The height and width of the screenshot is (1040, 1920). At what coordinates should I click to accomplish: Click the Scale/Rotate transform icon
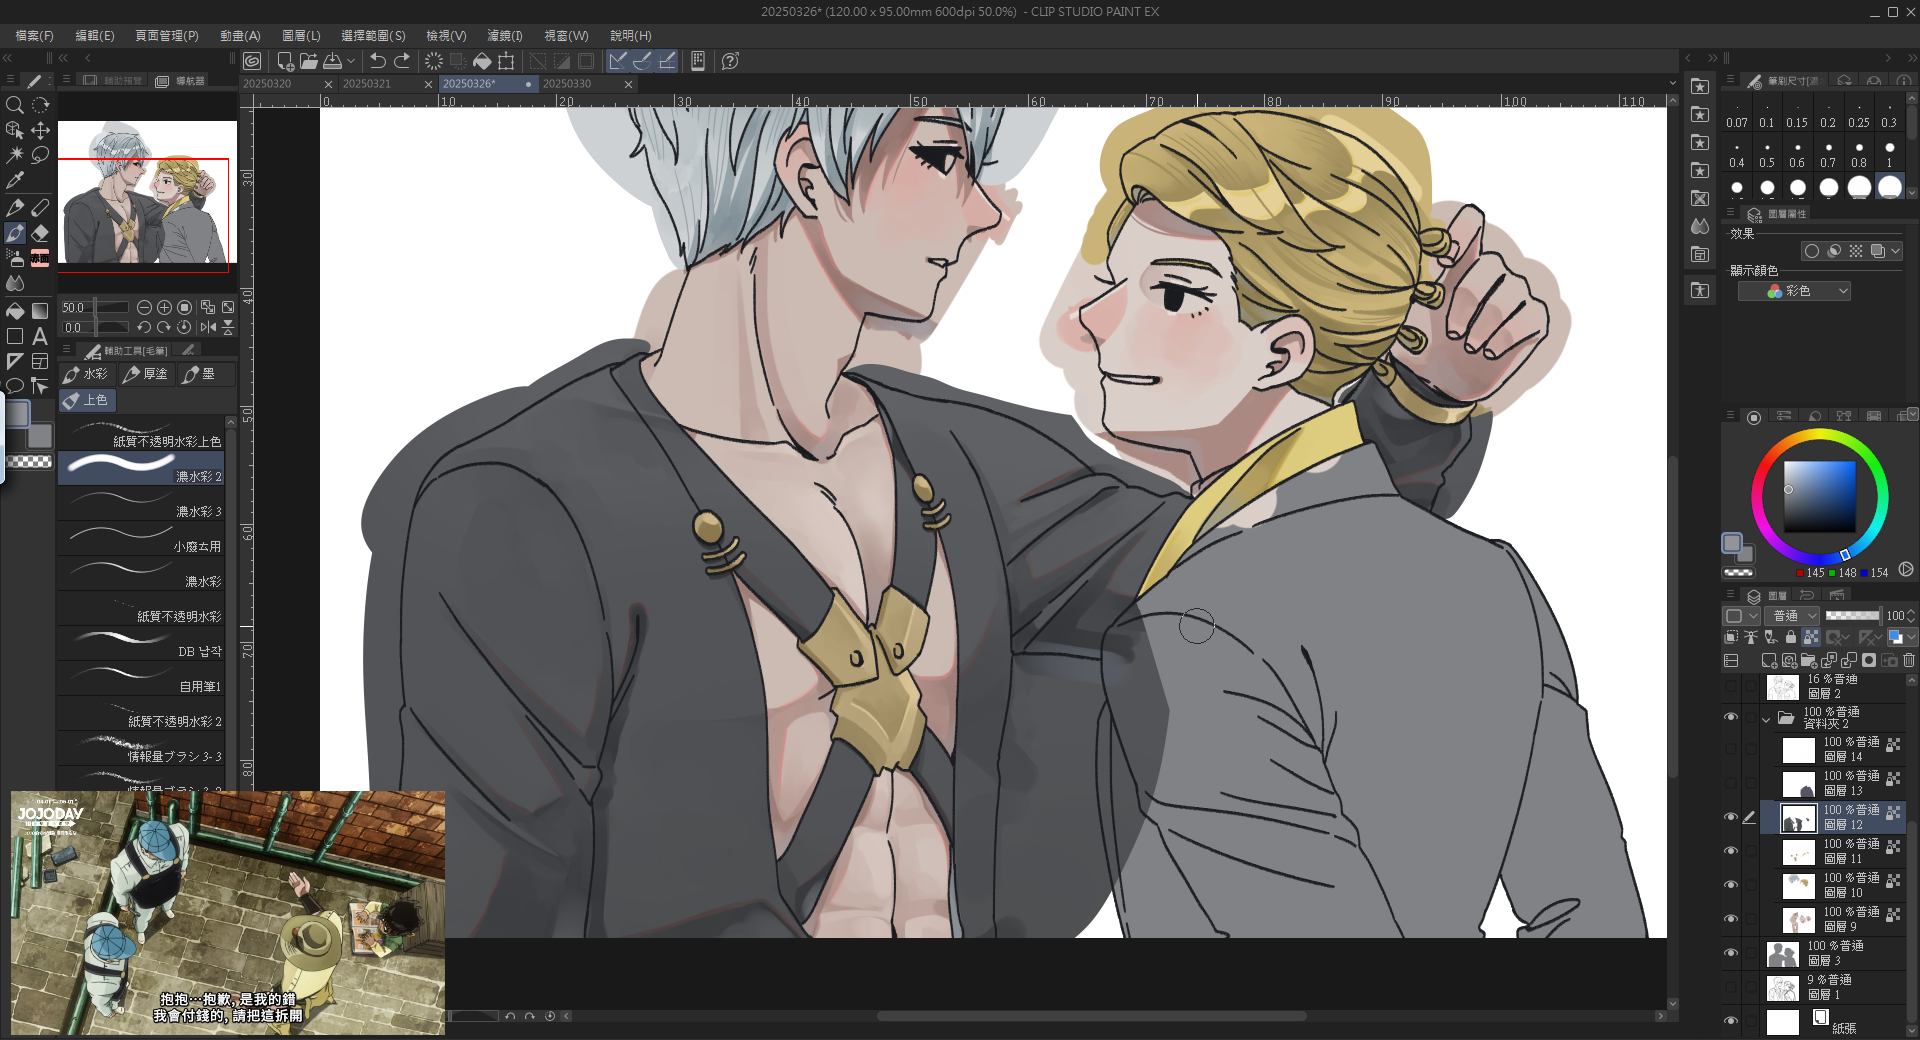tap(507, 61)
